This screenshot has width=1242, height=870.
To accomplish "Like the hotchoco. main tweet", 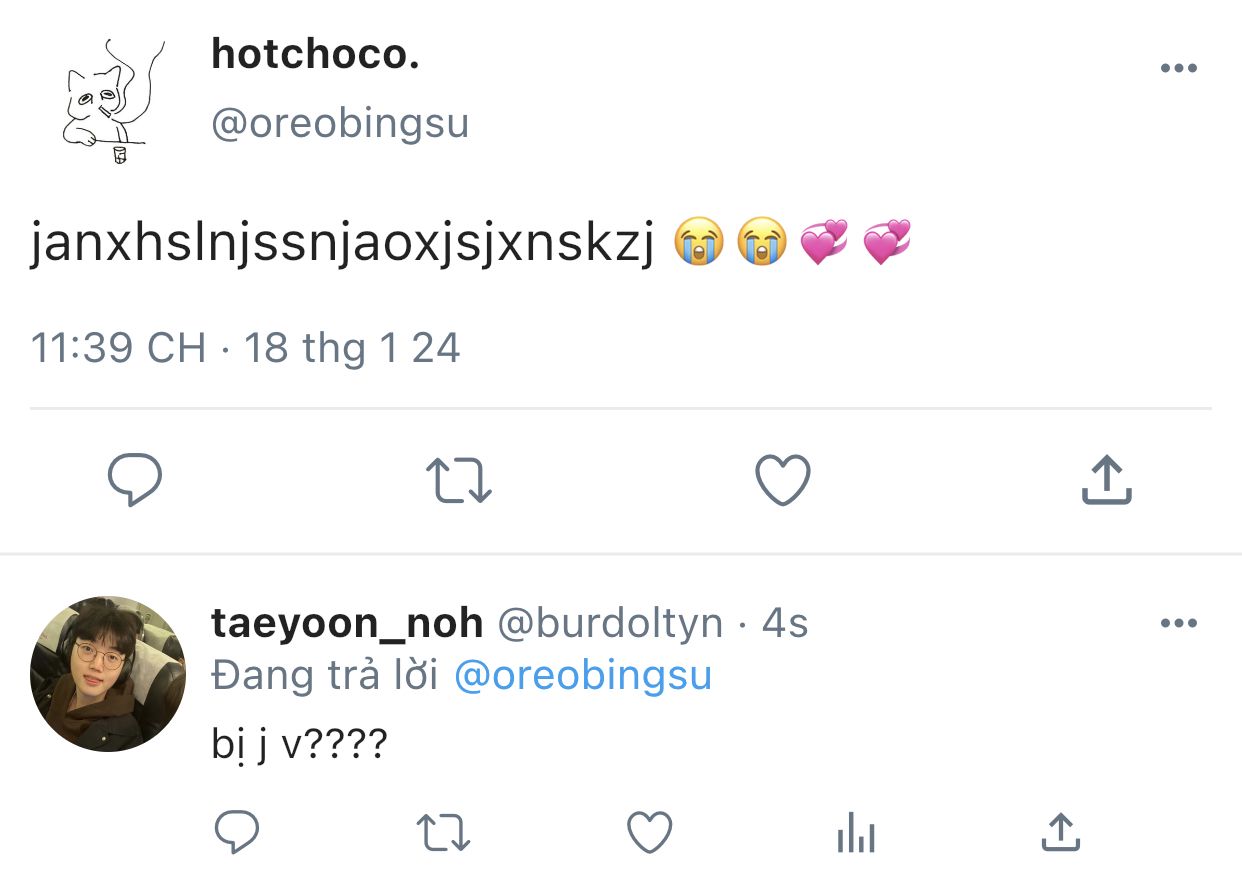I will coord(782,481).
